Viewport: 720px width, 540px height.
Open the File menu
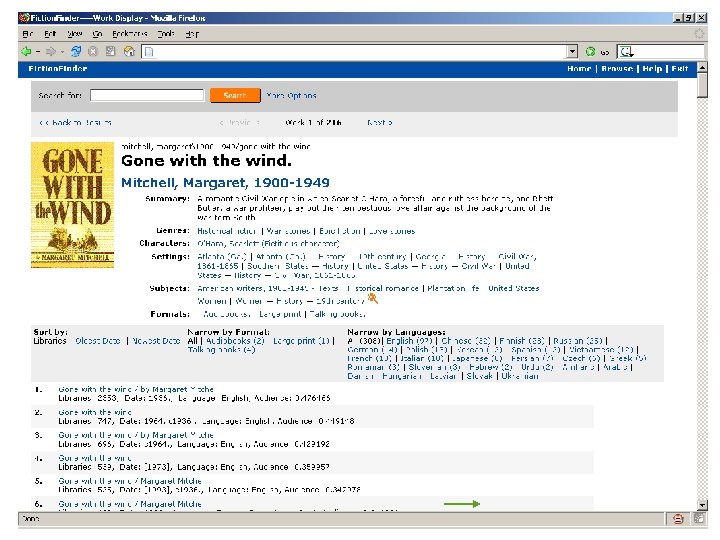click(x=28, y=34)
